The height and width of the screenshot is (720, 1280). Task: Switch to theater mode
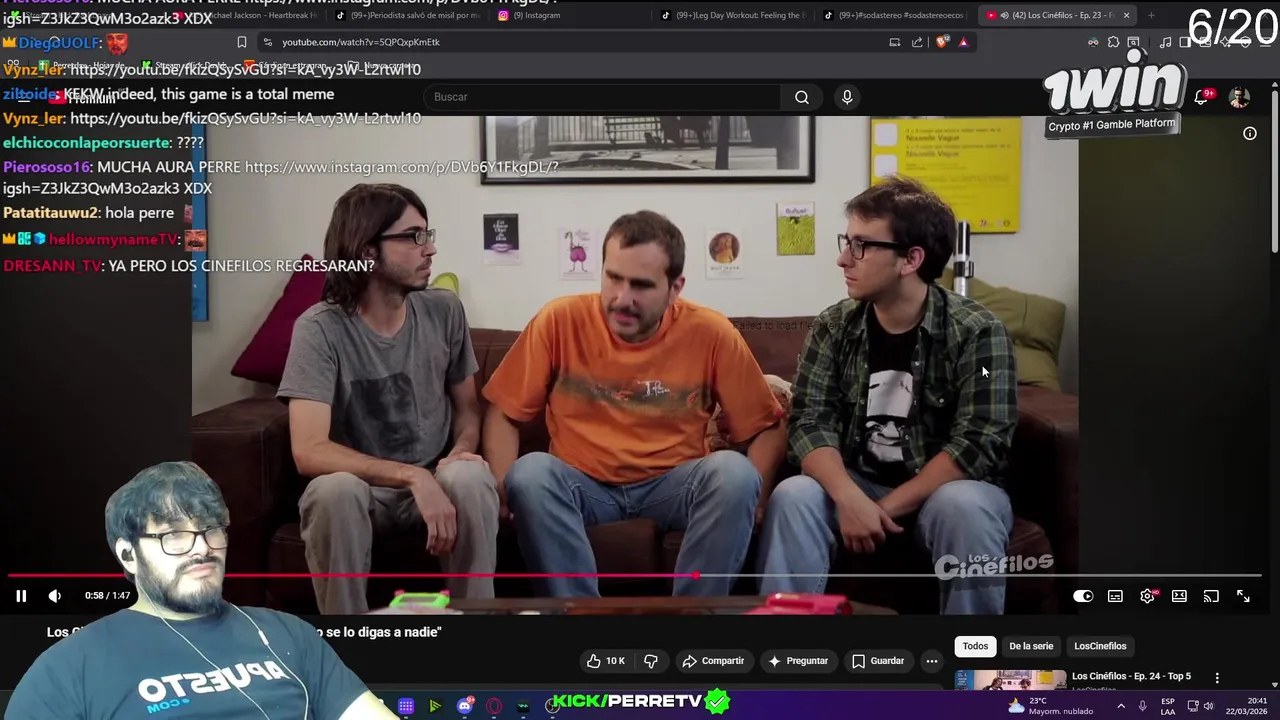point(1179,596)
